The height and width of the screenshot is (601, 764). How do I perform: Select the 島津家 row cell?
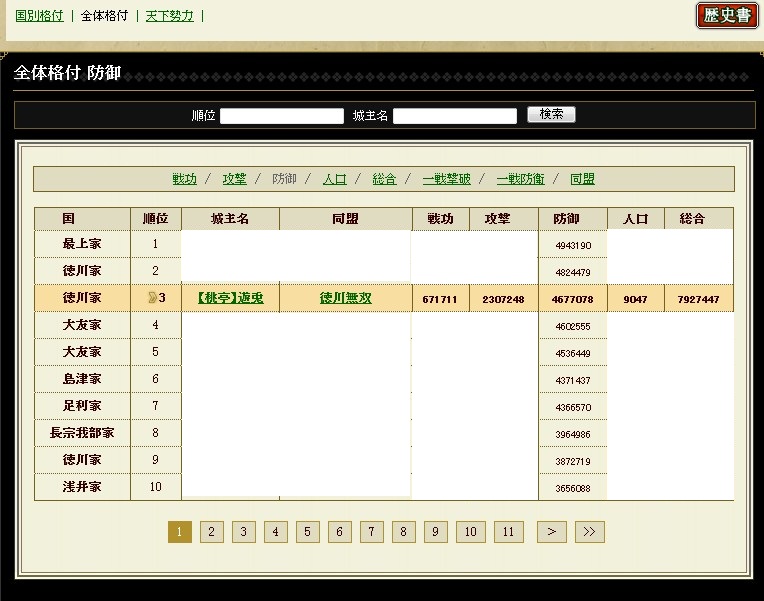coord(82,379)
